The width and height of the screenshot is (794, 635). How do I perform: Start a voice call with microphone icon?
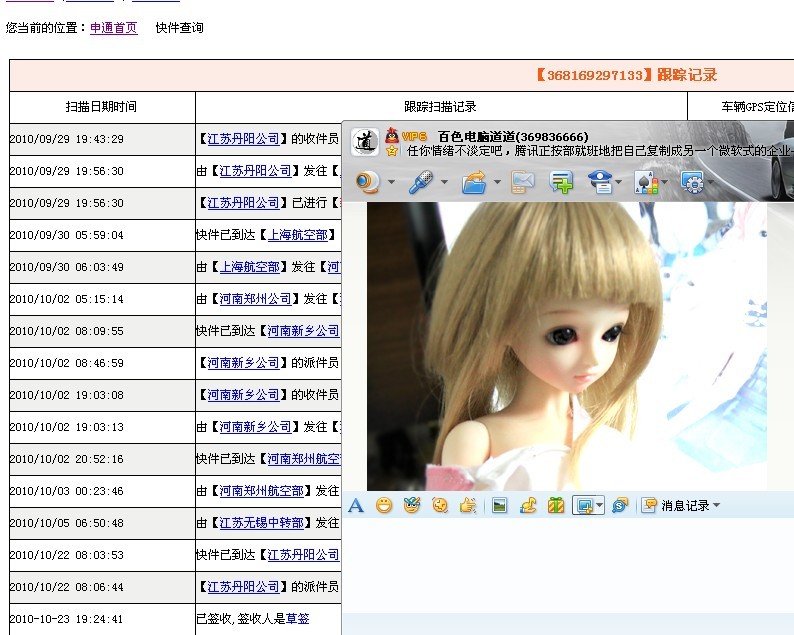421,182
